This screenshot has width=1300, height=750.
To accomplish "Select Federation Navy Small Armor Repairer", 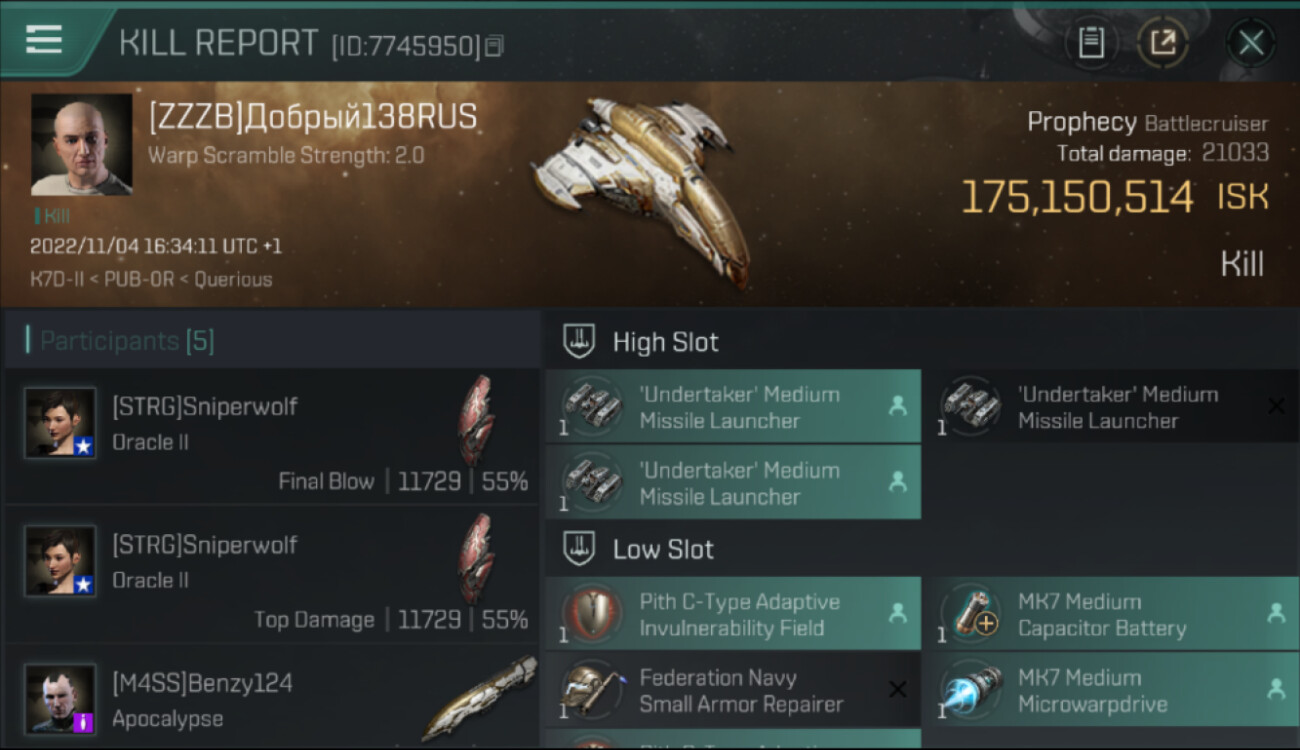I will click(x=732, y=690).
